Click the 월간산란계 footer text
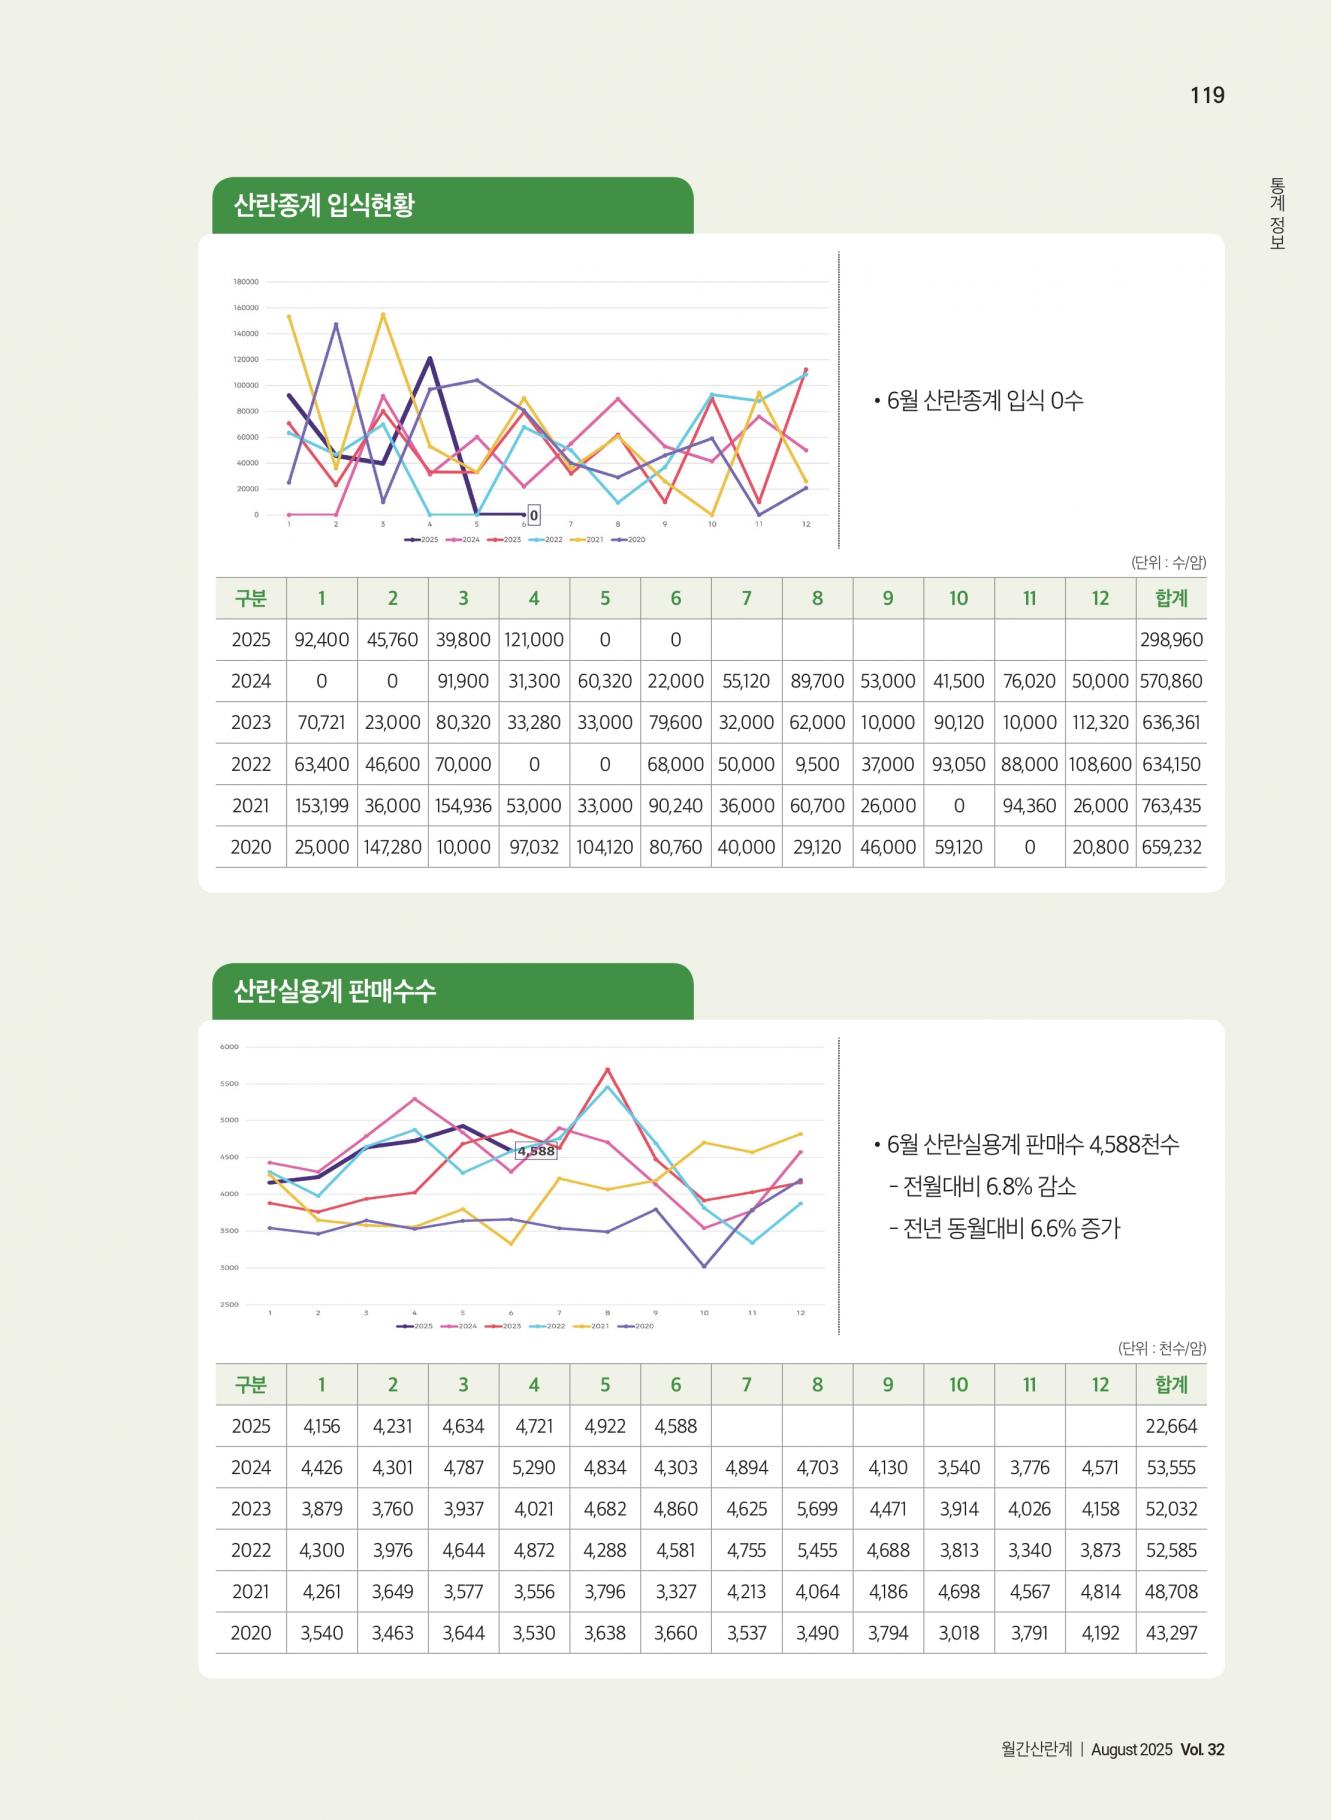This screenshot has height=1820, width=1331. [x=1036, y=1750]
